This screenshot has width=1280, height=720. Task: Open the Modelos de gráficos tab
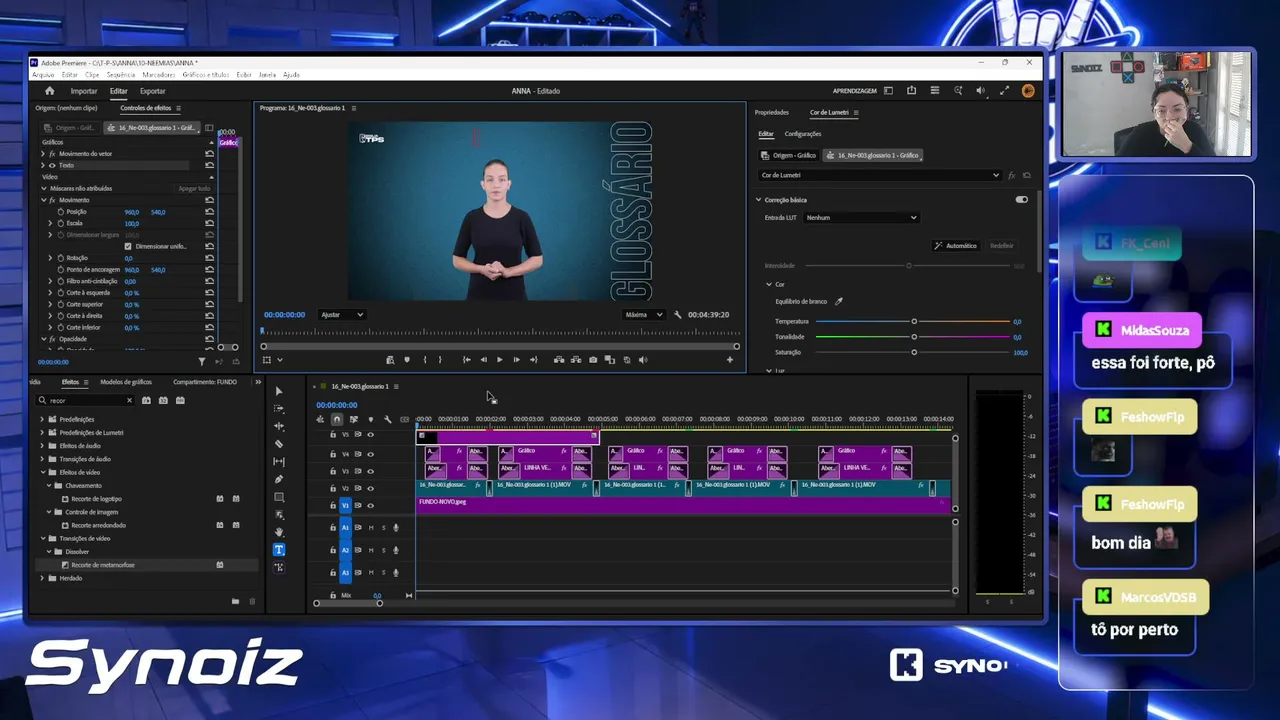(x=126, y=382)
